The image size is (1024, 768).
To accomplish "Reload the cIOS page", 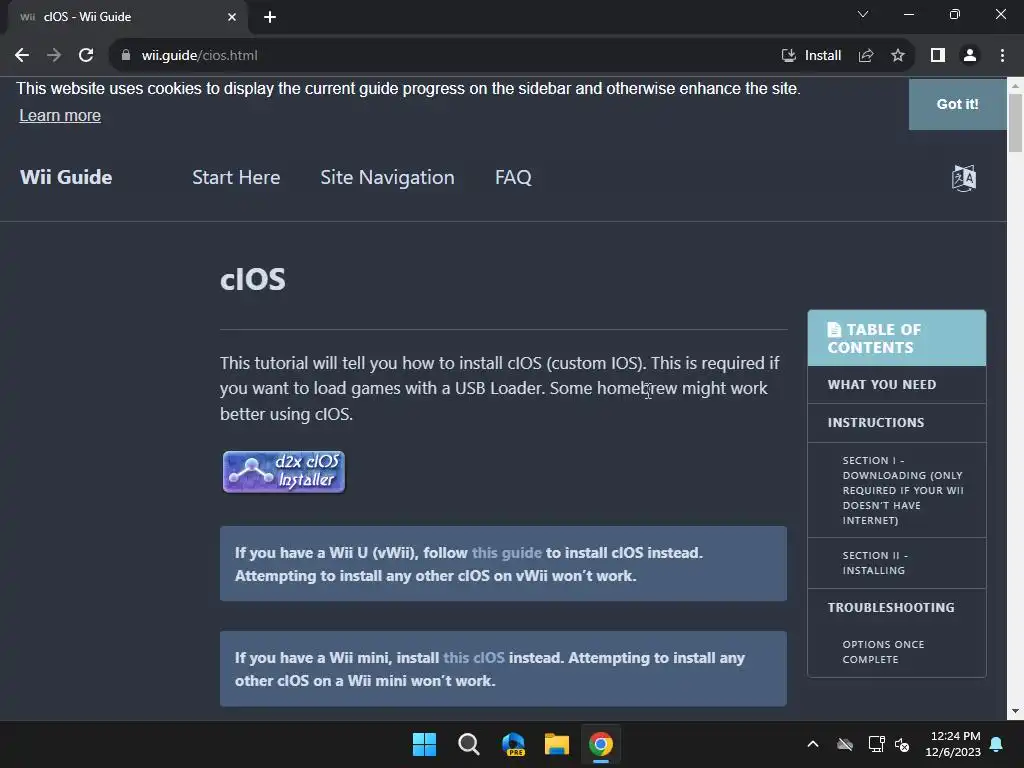I will (x=86, y=56).
